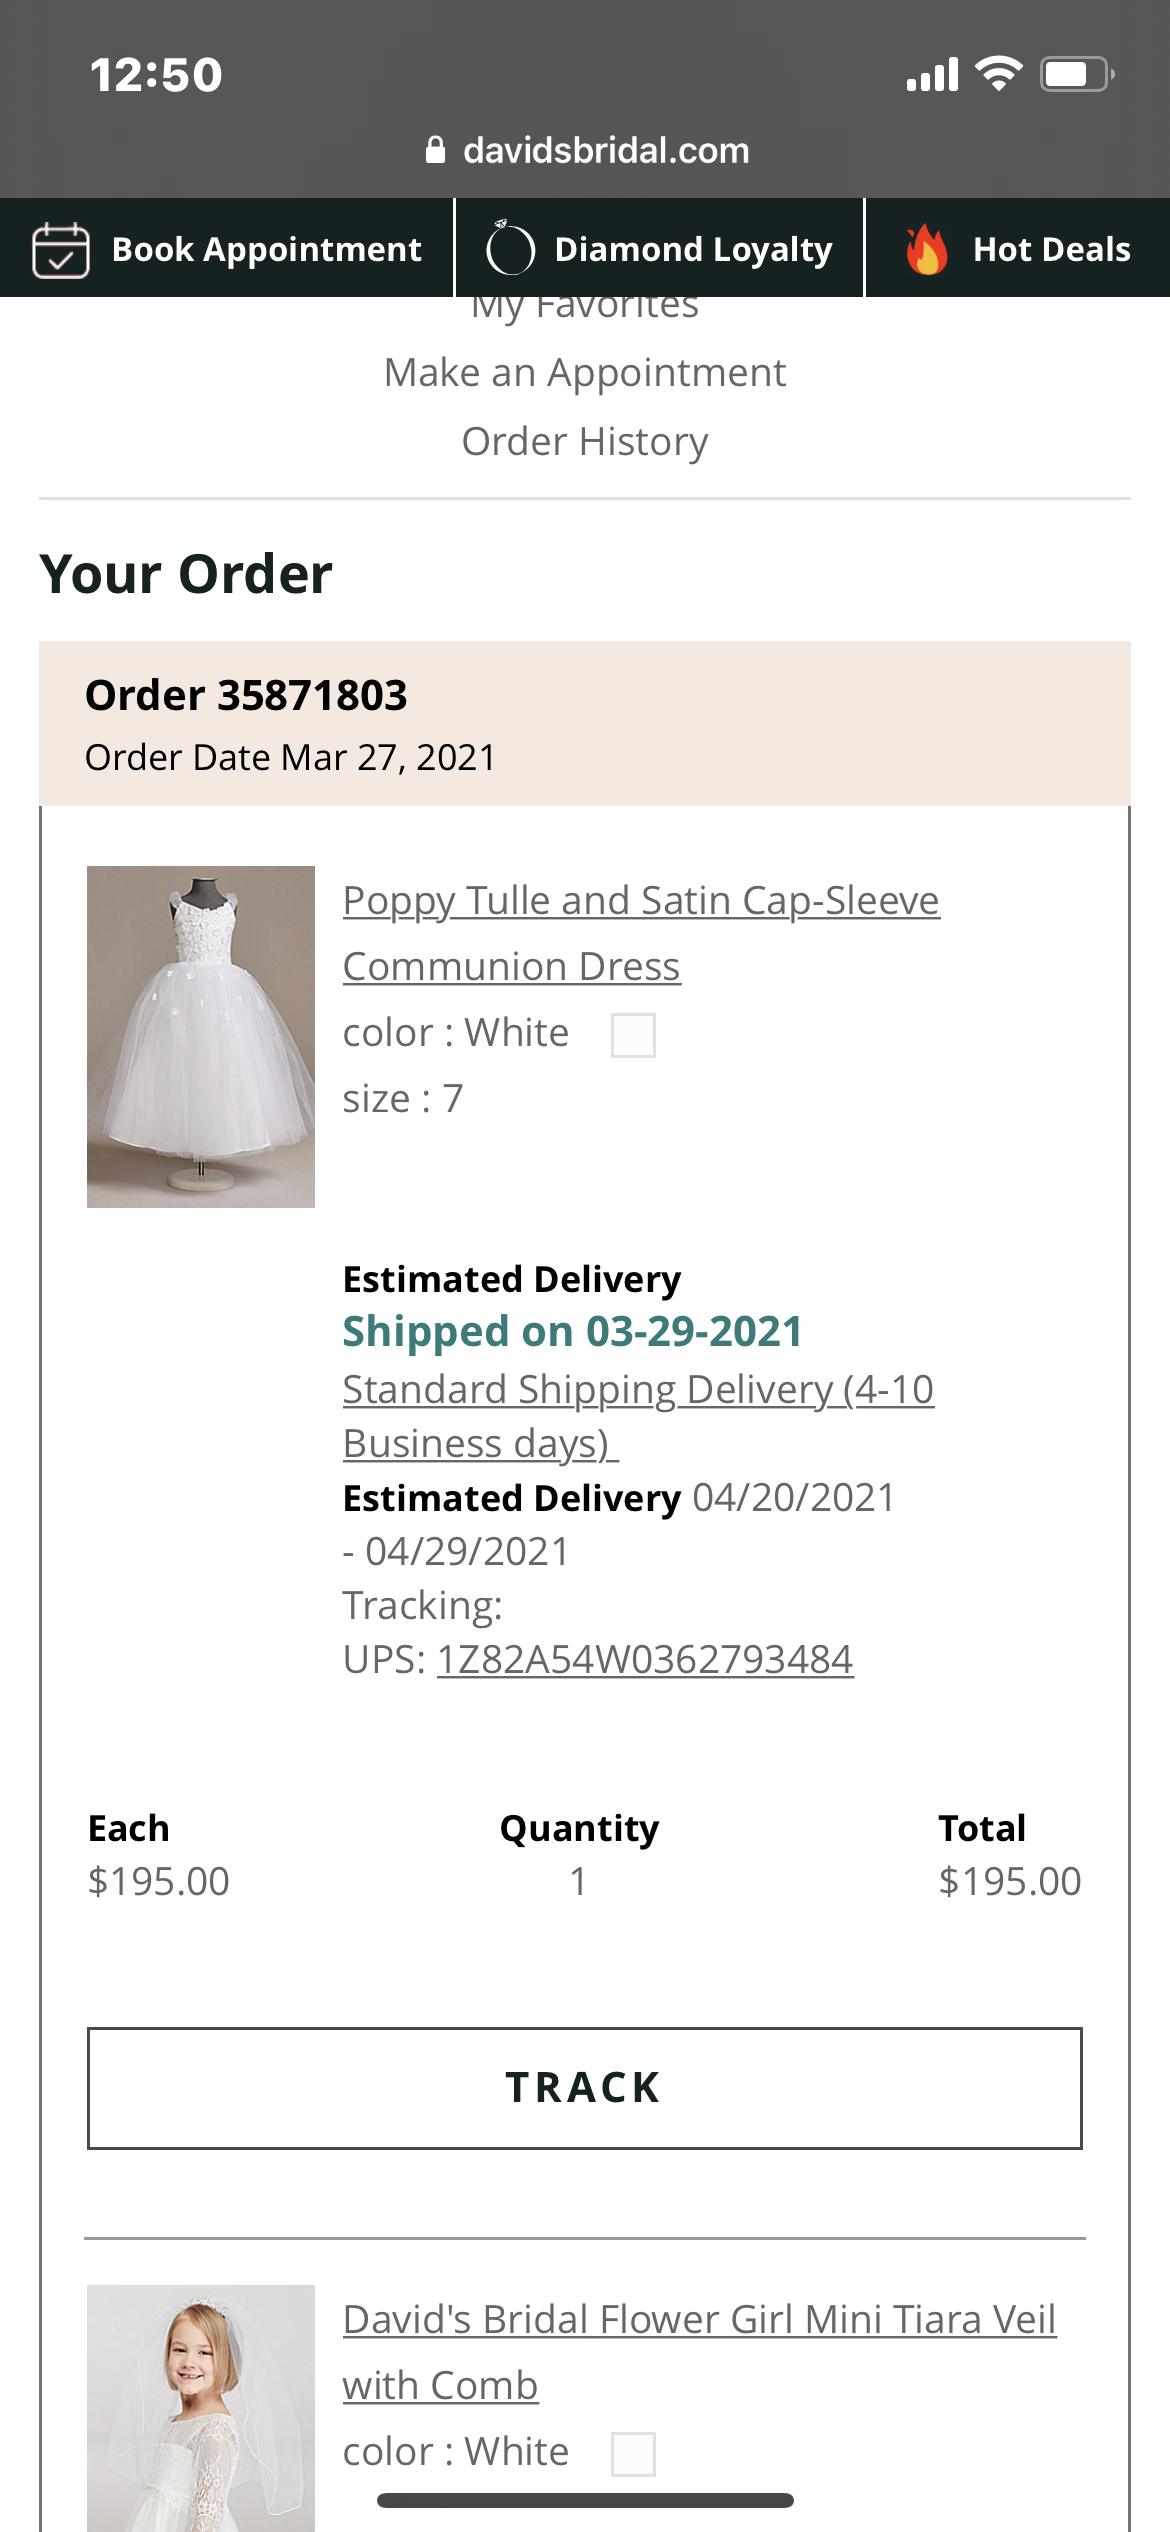The width and height of the screenshot is (1170, 2532).
Task: Open UPS tracking number link
Action: pyautogui.click(x=645, y=1660)
